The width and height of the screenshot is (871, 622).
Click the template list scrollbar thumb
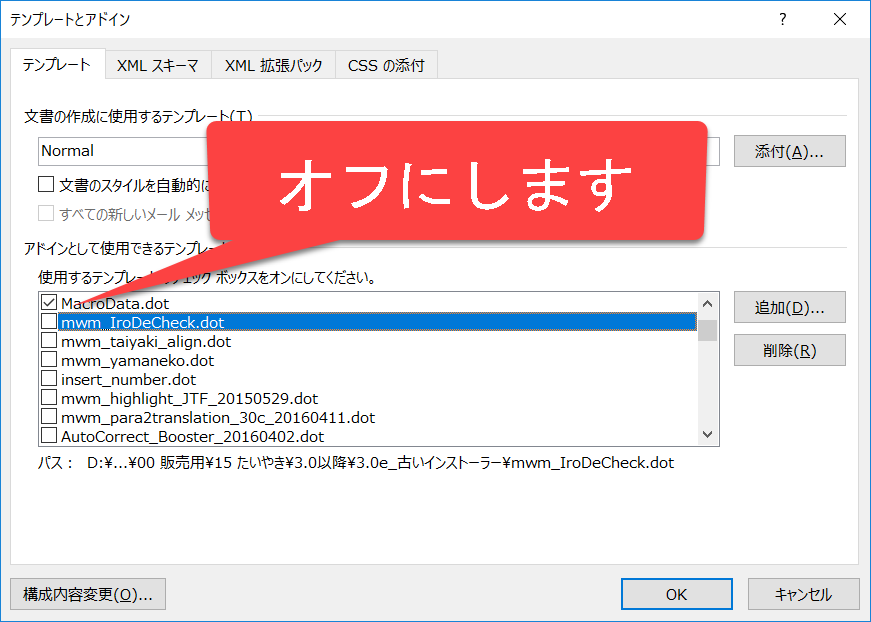(707, 331)
